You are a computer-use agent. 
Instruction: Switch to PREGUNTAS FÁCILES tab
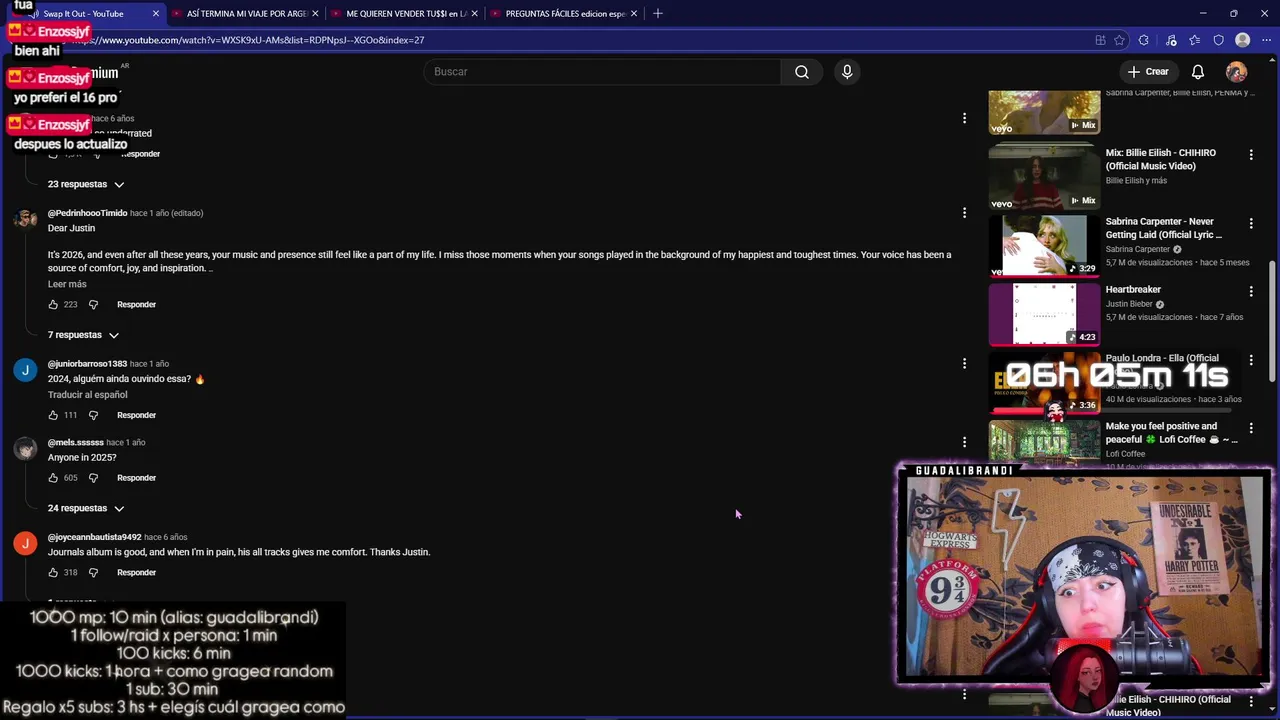(x=564, y=14)
